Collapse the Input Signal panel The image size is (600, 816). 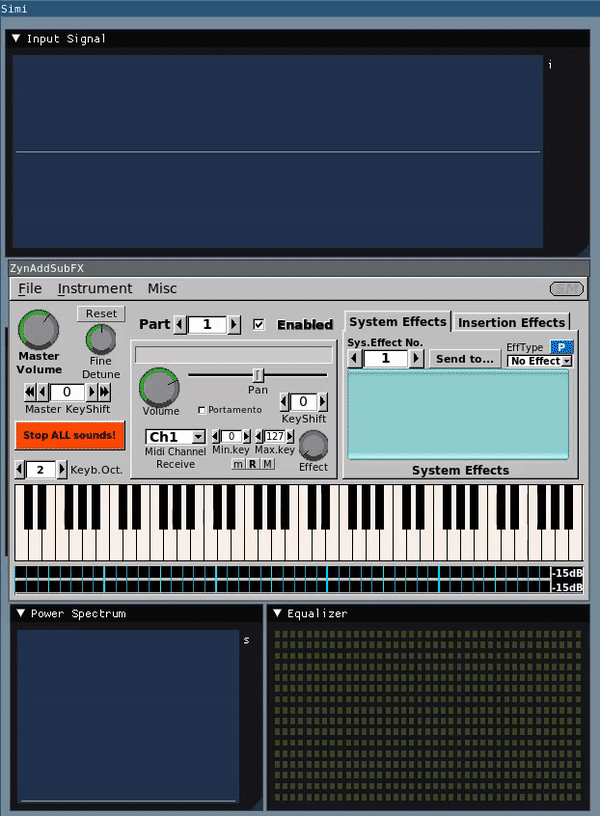pyautogui.click(x=16, y=39)
